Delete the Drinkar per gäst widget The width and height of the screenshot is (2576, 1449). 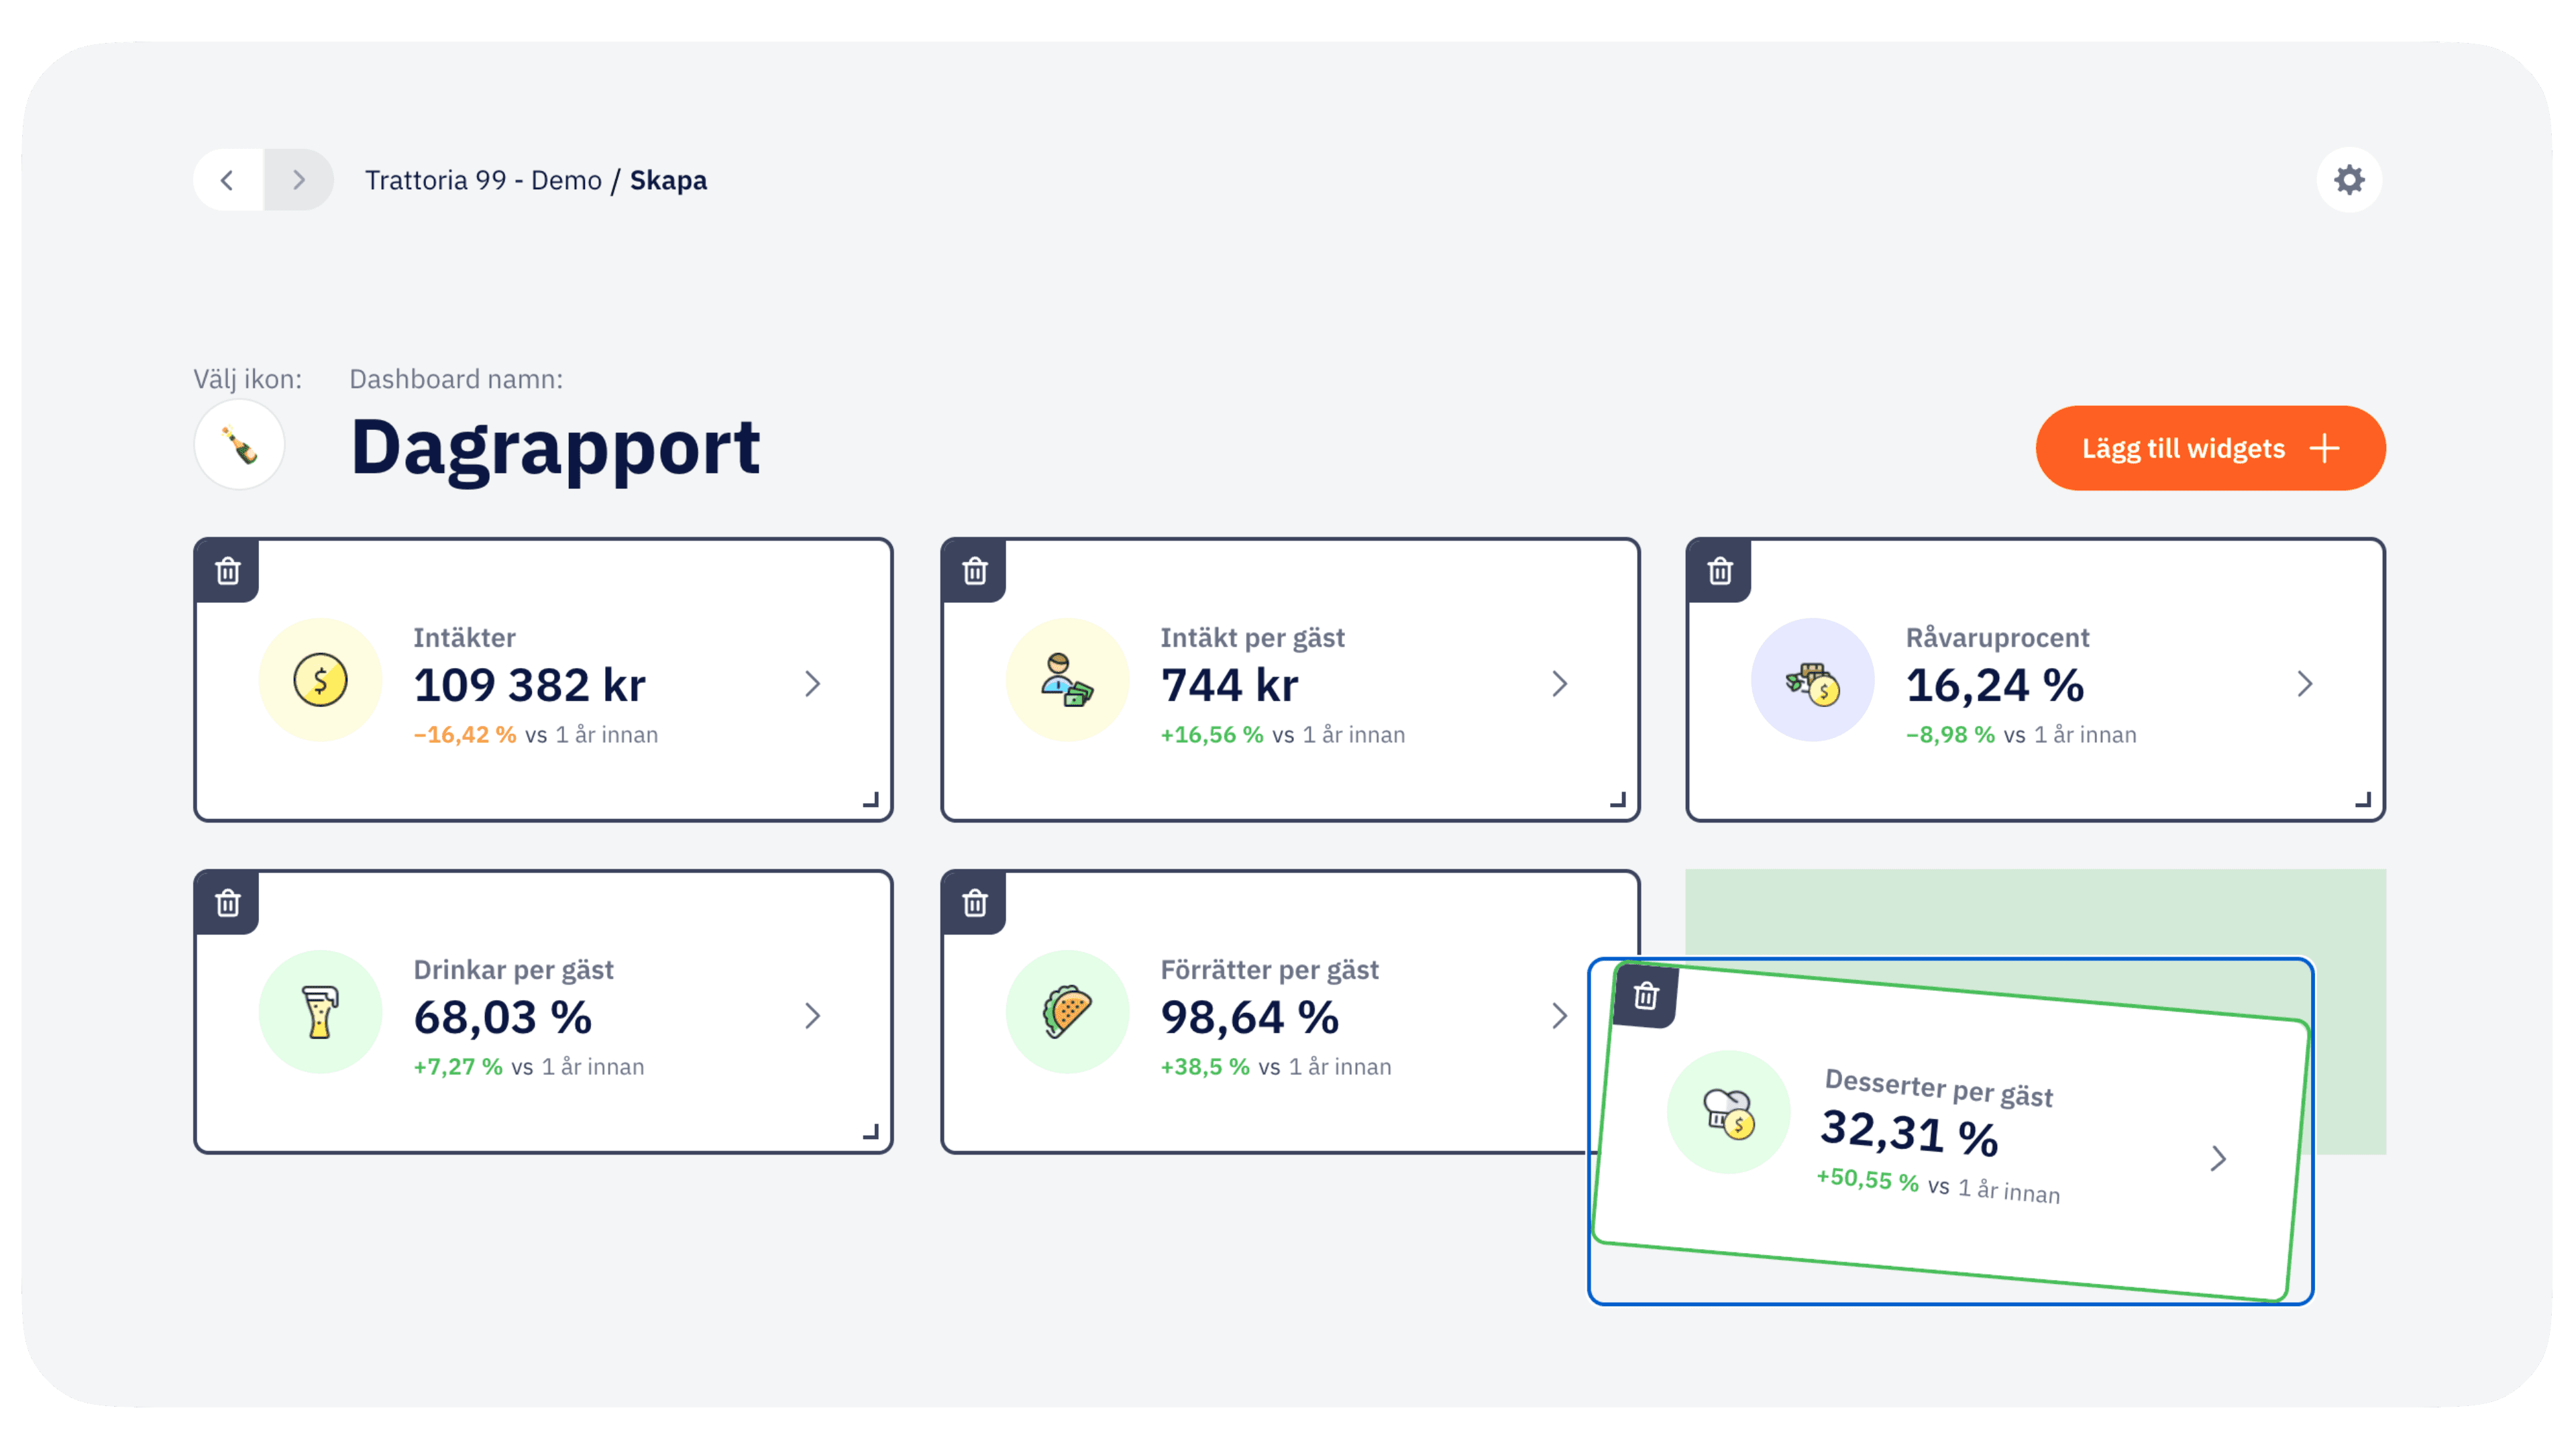point(228,903)
